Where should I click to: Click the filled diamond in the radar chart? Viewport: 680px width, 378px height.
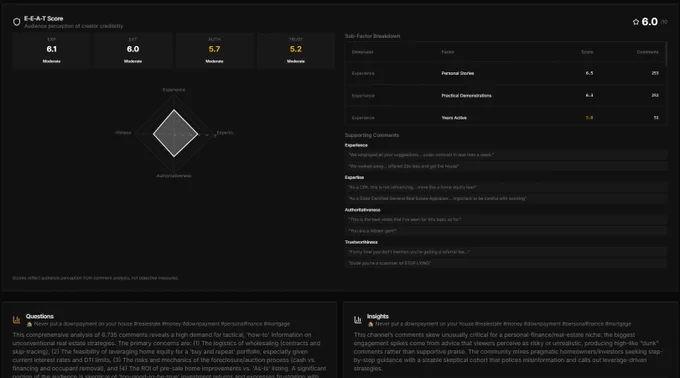(x=175, y=133)
